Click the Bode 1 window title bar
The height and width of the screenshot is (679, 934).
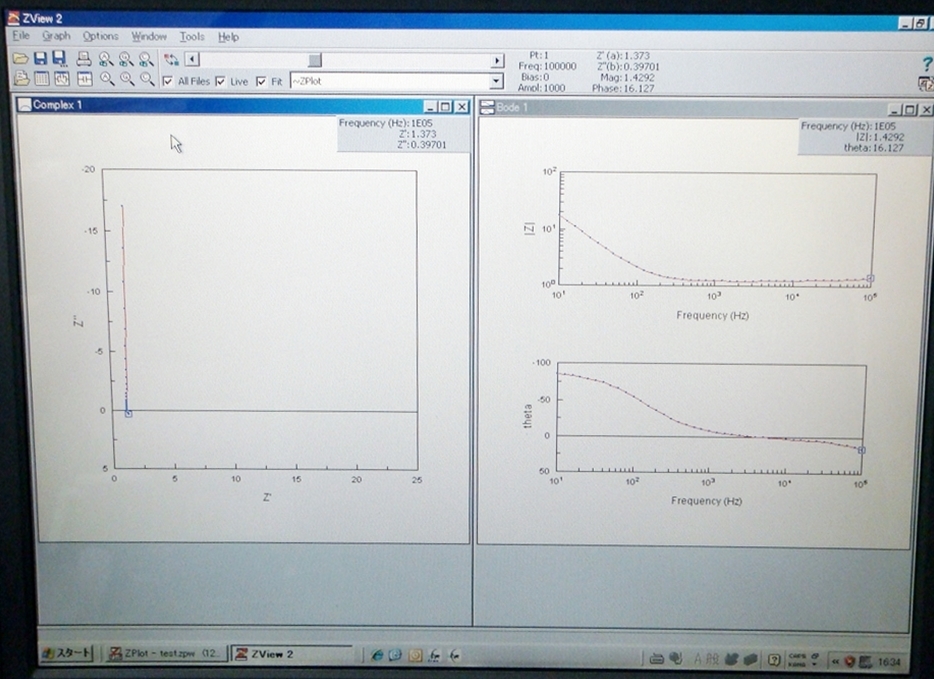705,108
